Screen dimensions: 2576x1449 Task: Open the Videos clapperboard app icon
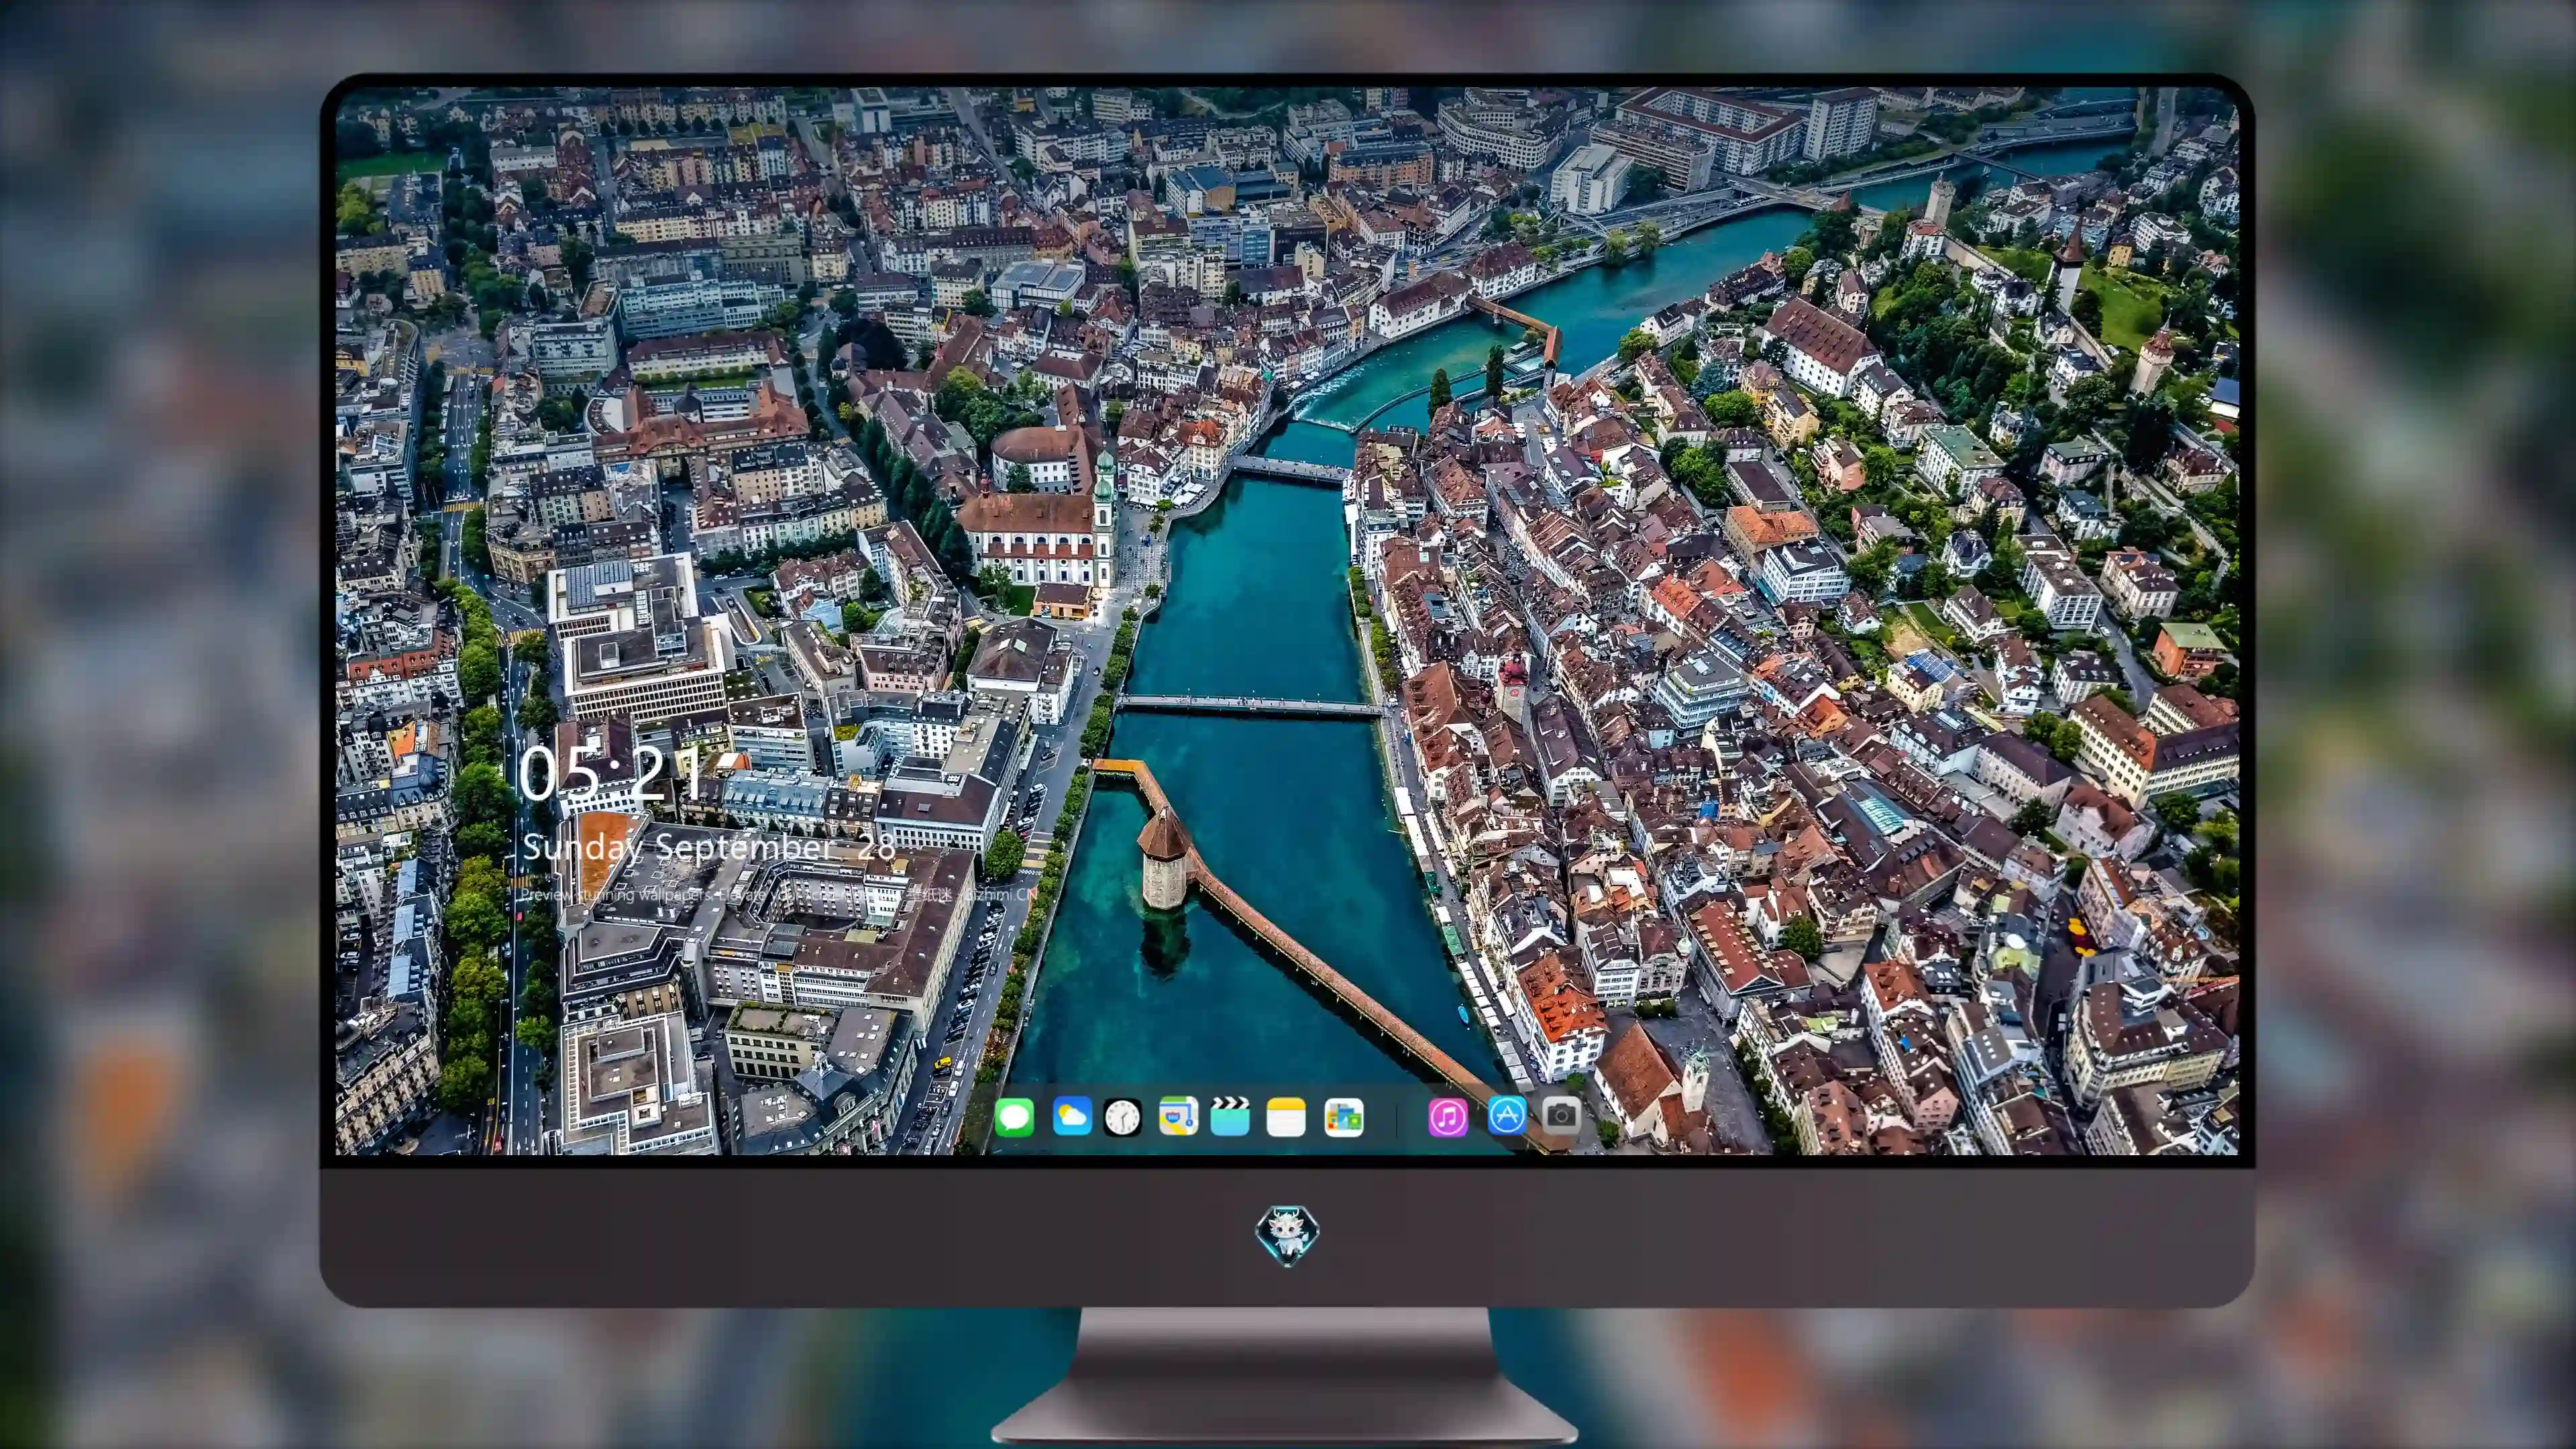(1230, 1116)
